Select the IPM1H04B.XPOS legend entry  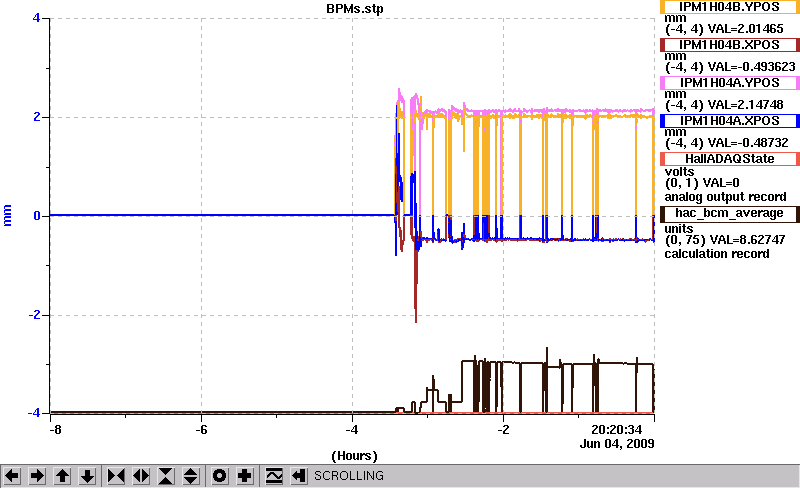click(x=730, y=45)
